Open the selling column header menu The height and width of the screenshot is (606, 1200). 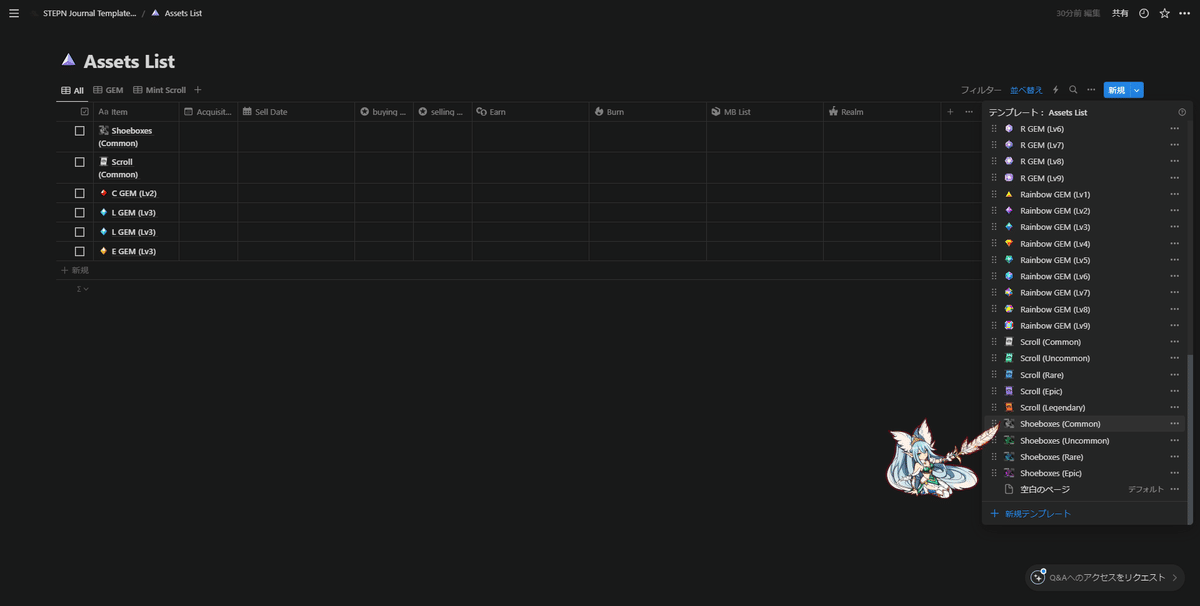point(443,112)
